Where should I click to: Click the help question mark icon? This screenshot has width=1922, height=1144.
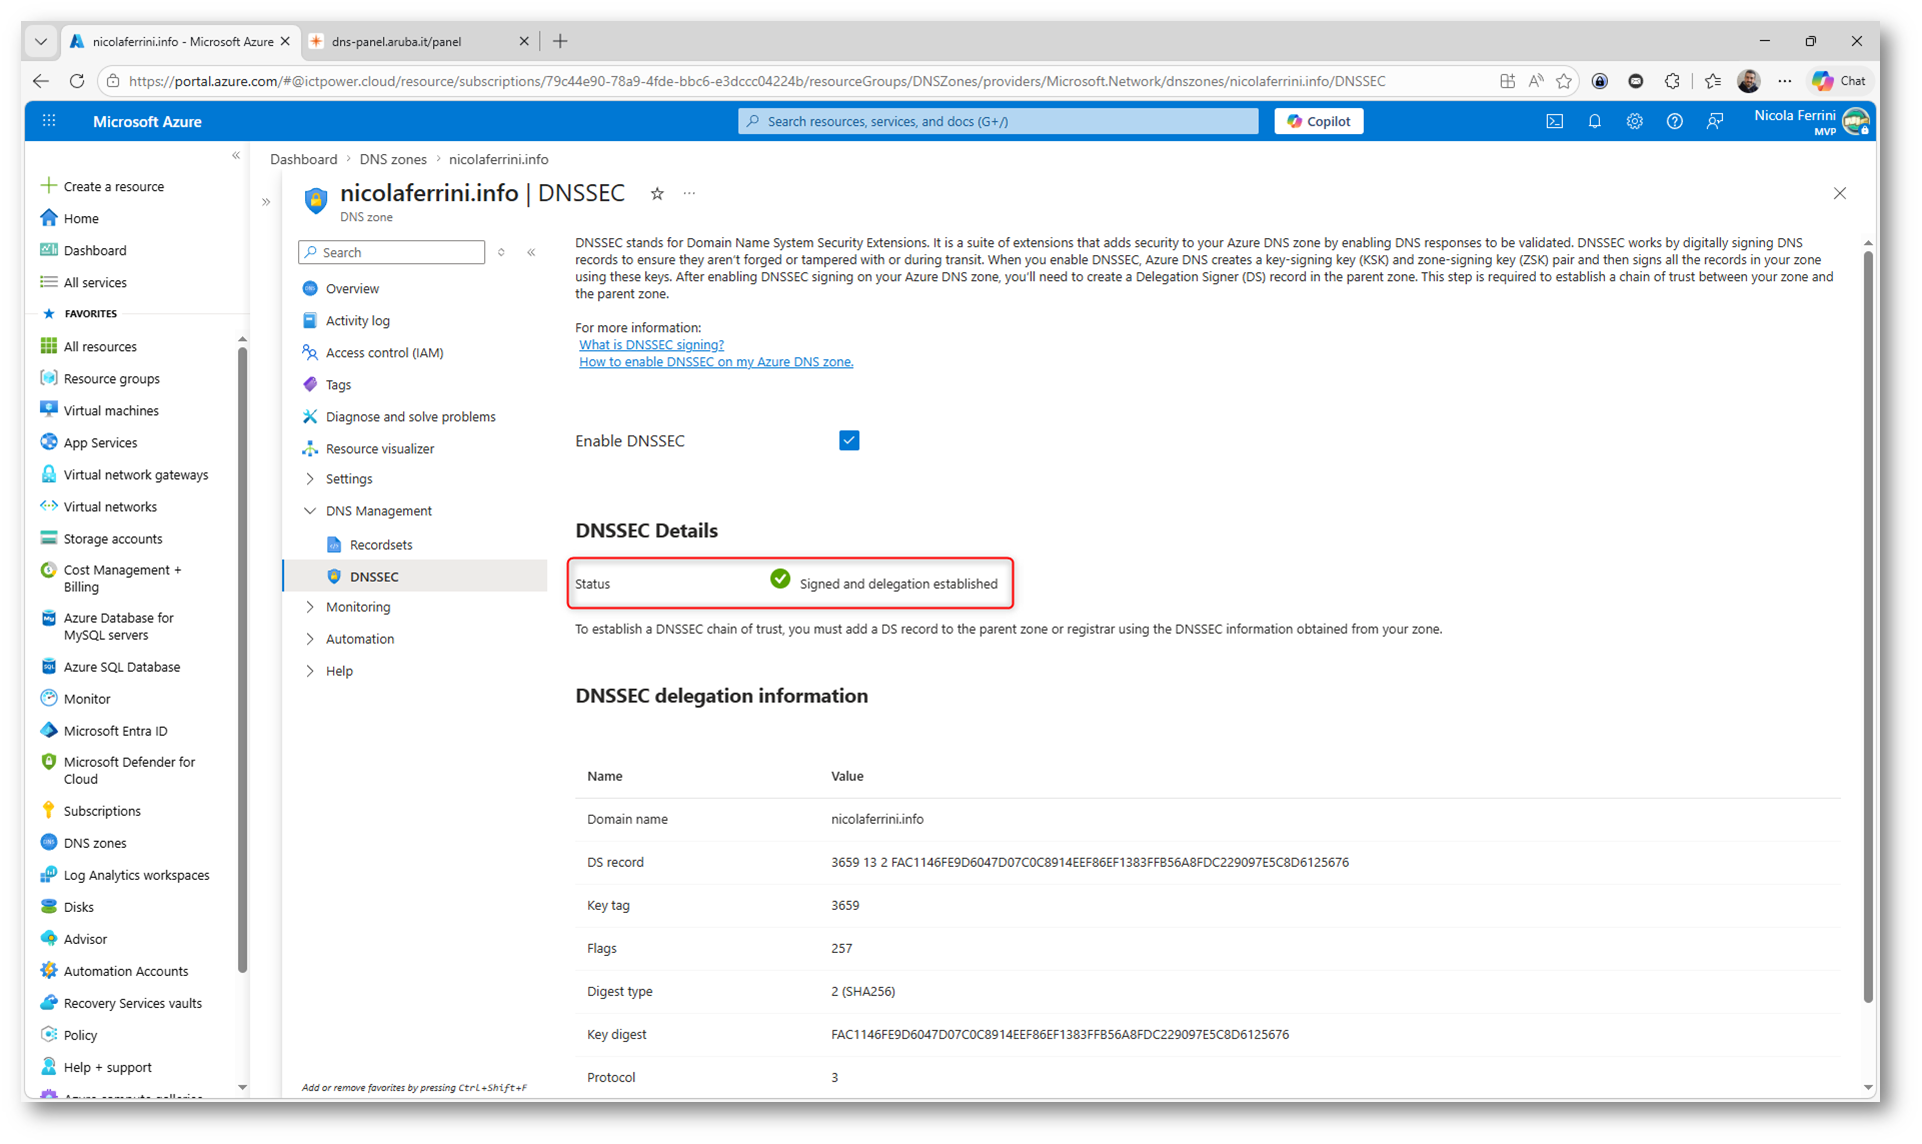(x=1674, y=121)
